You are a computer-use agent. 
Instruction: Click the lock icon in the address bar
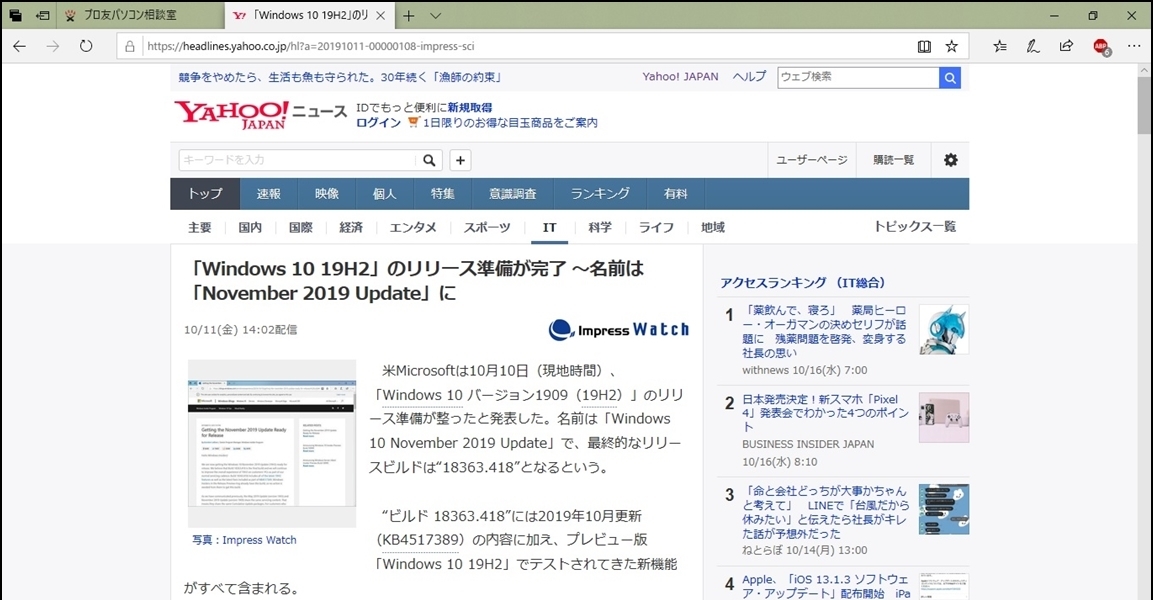click(x=129, y=46)
